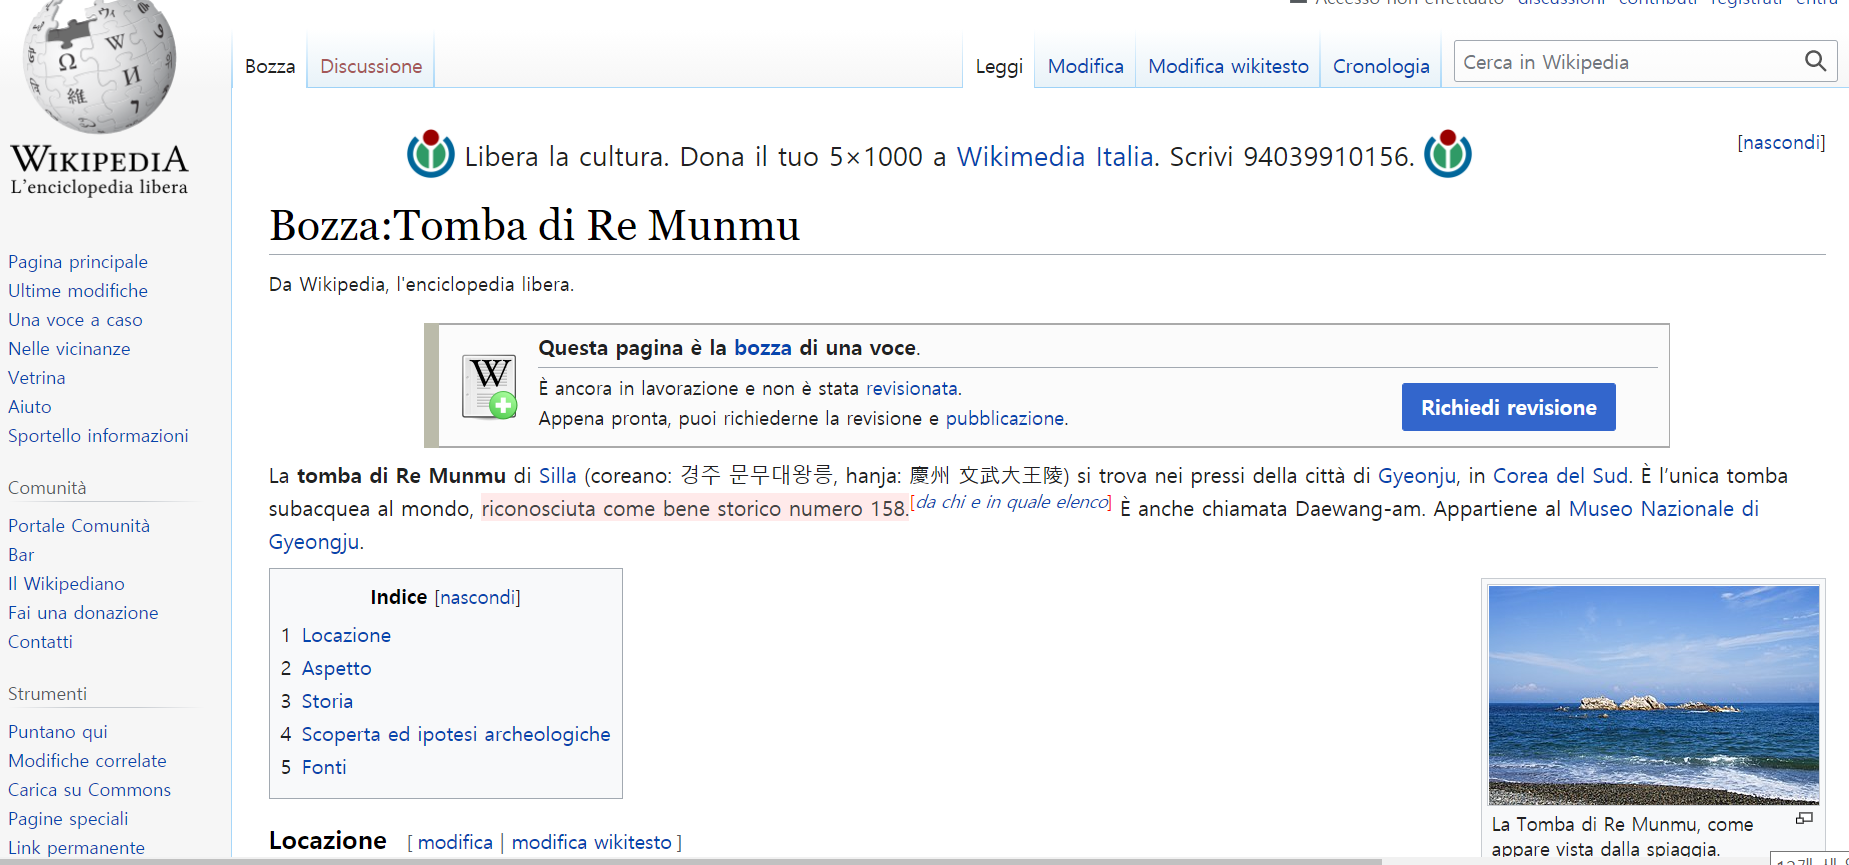Hide the donation banner with nascondi
Image resolution: width=1849 pixels, height=865 pixels.
click(x=1781, y=142)
